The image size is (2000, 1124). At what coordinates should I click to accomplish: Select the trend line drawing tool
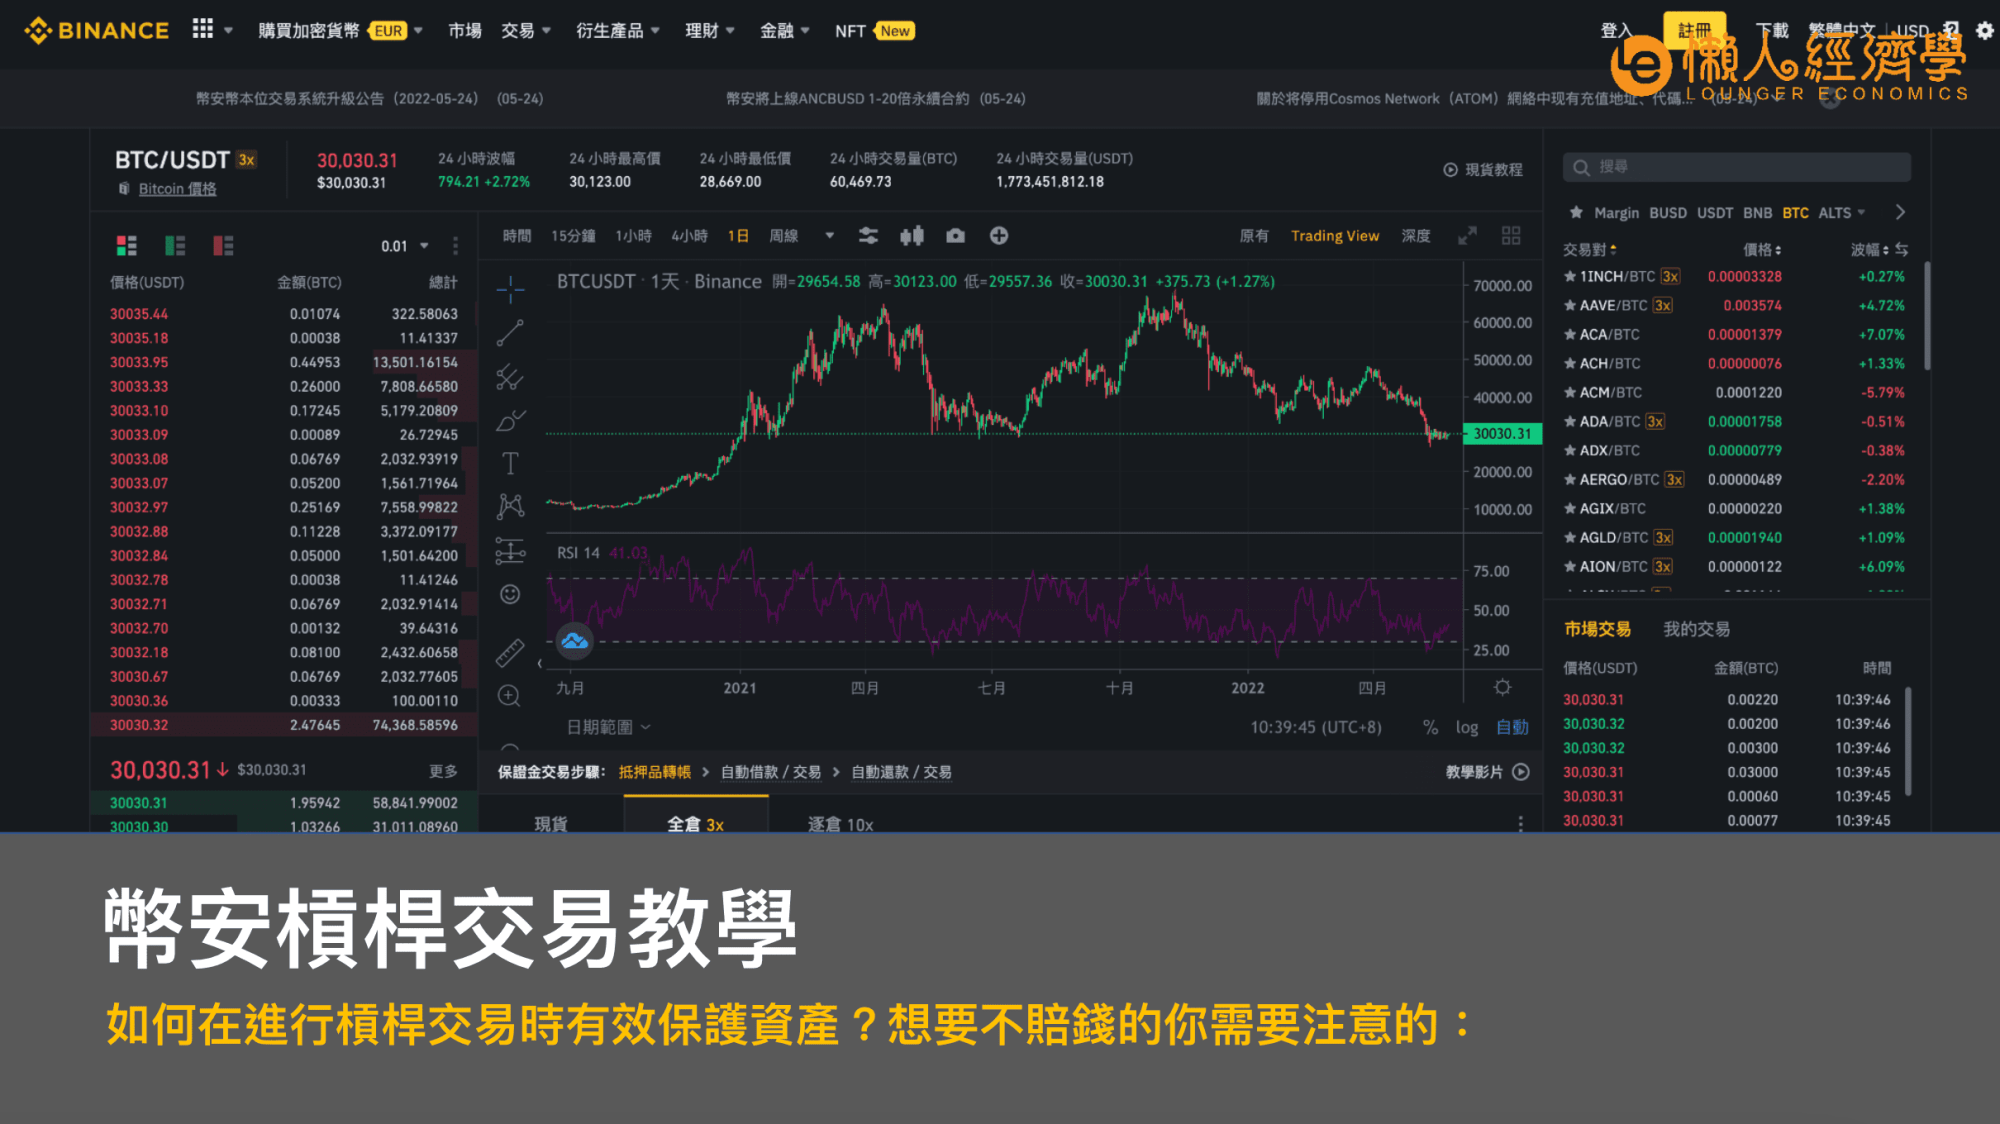[x=510, y=333]
